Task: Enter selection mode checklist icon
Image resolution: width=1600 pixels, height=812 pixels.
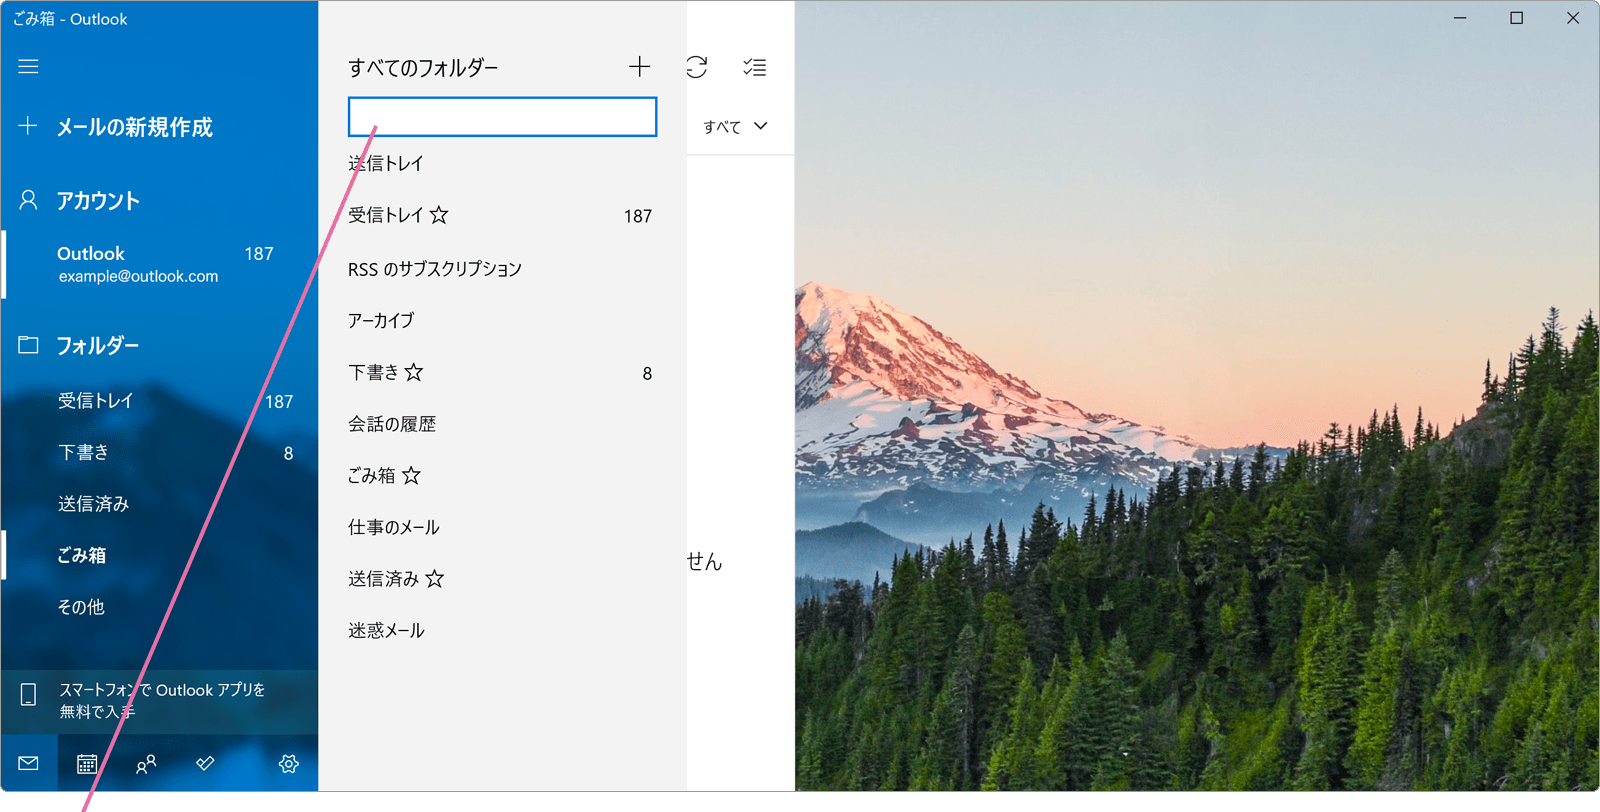Action: [755, 67]
